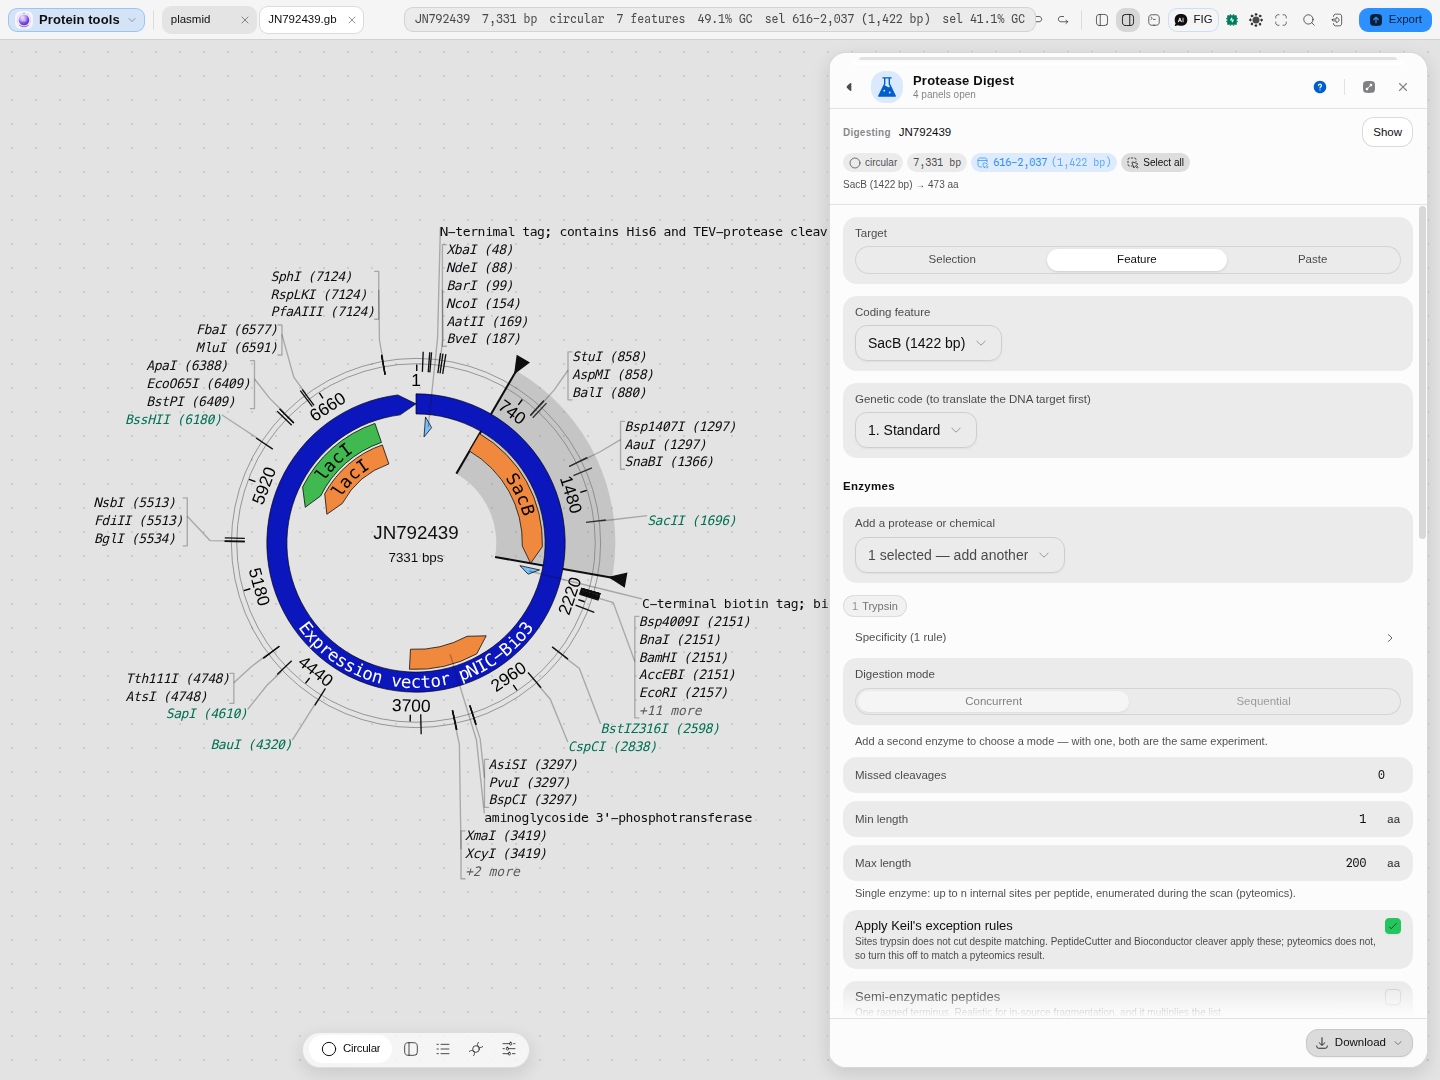Image resolution: width=1440 pixels, height=1080 pixels.
Task: Redo the last action in the toolbar
Action: (1063, 20)
